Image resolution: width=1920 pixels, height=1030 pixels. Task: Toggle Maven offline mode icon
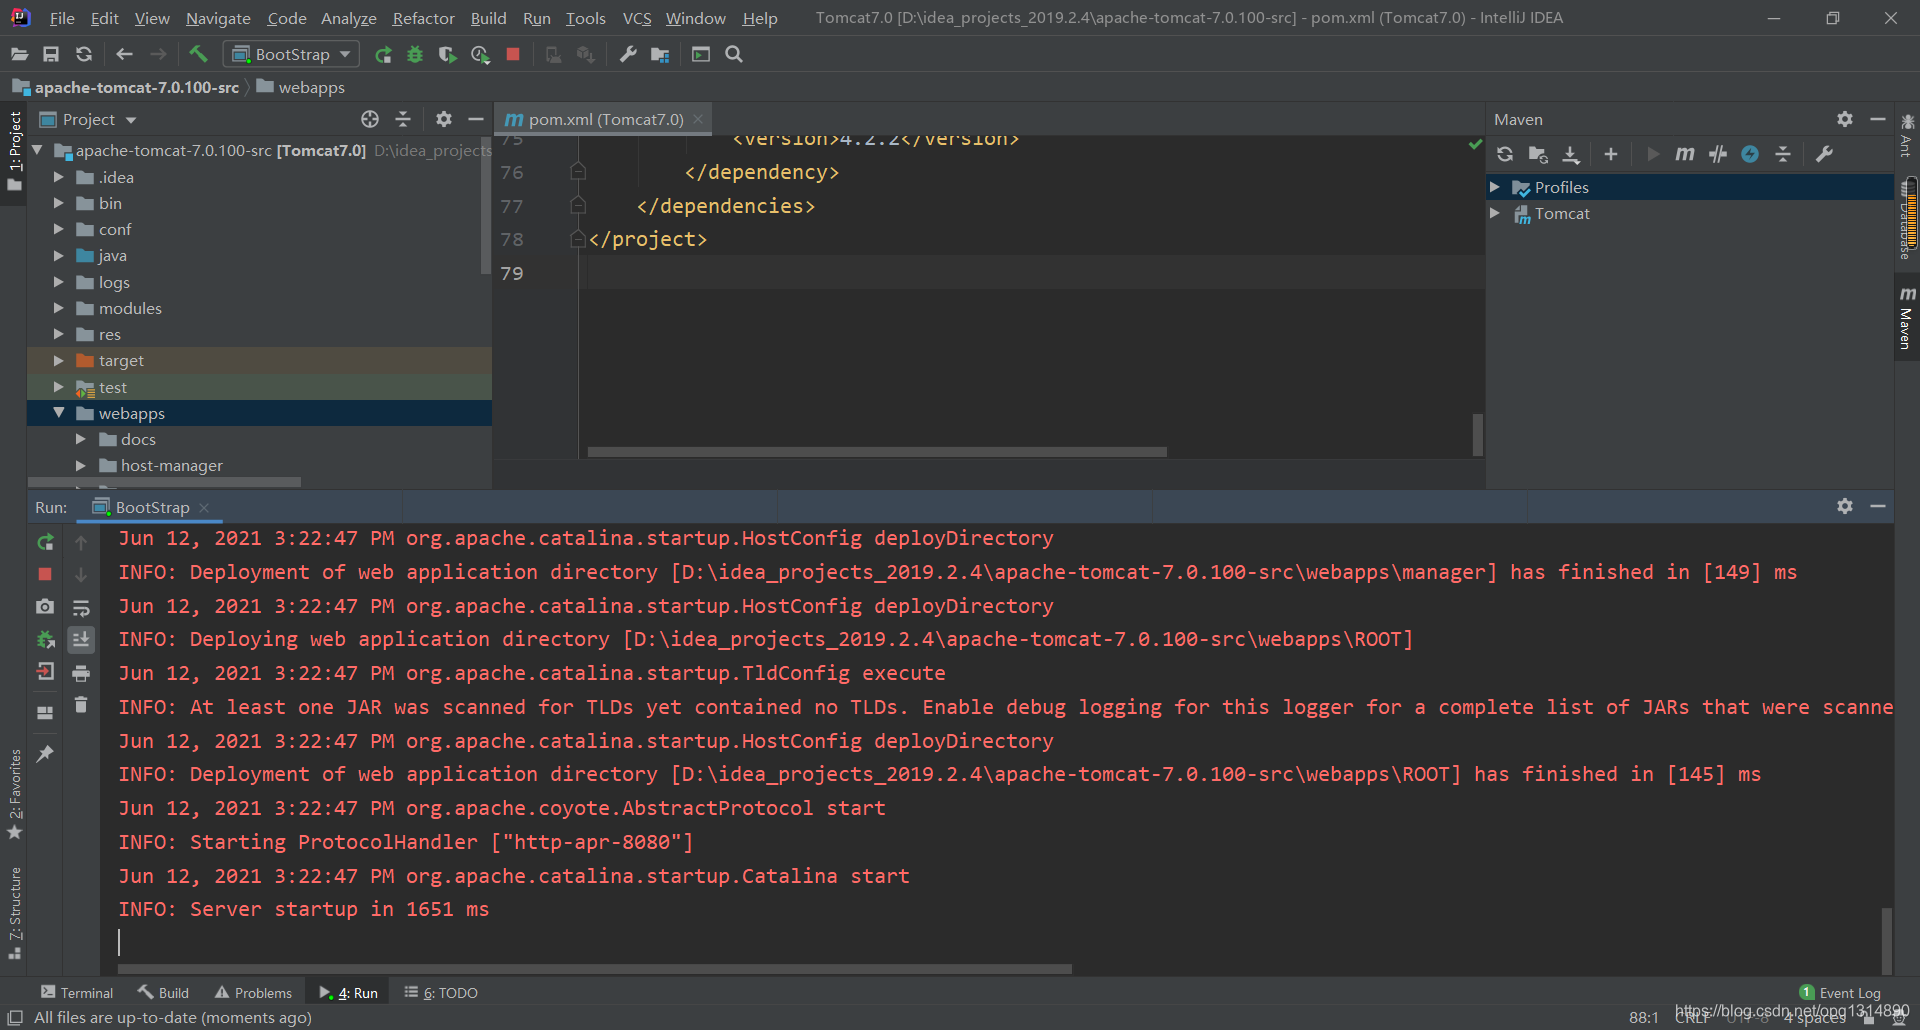click(x=1718, y=154)
